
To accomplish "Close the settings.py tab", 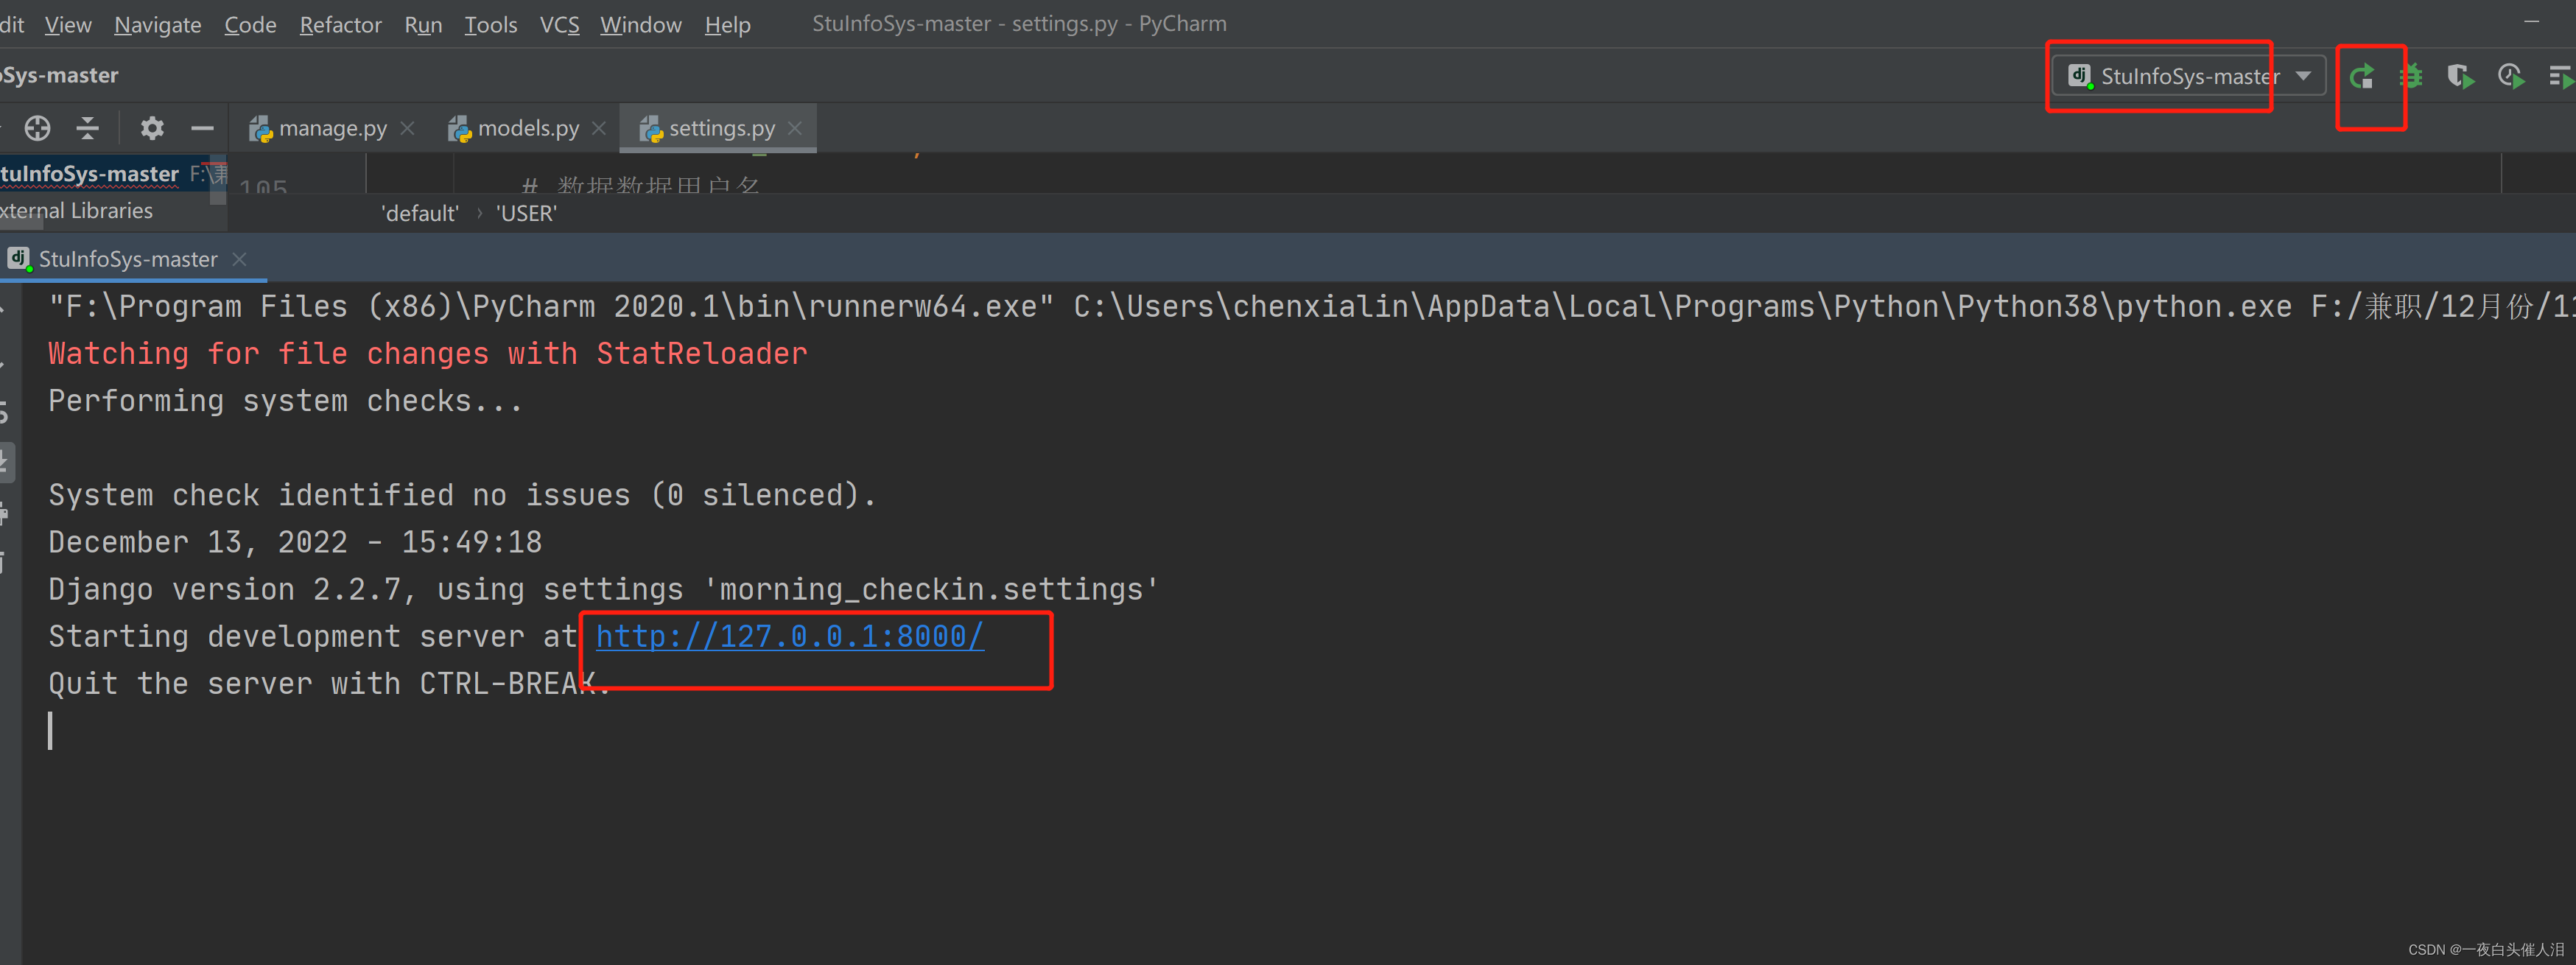I will [x=795, y=128].
